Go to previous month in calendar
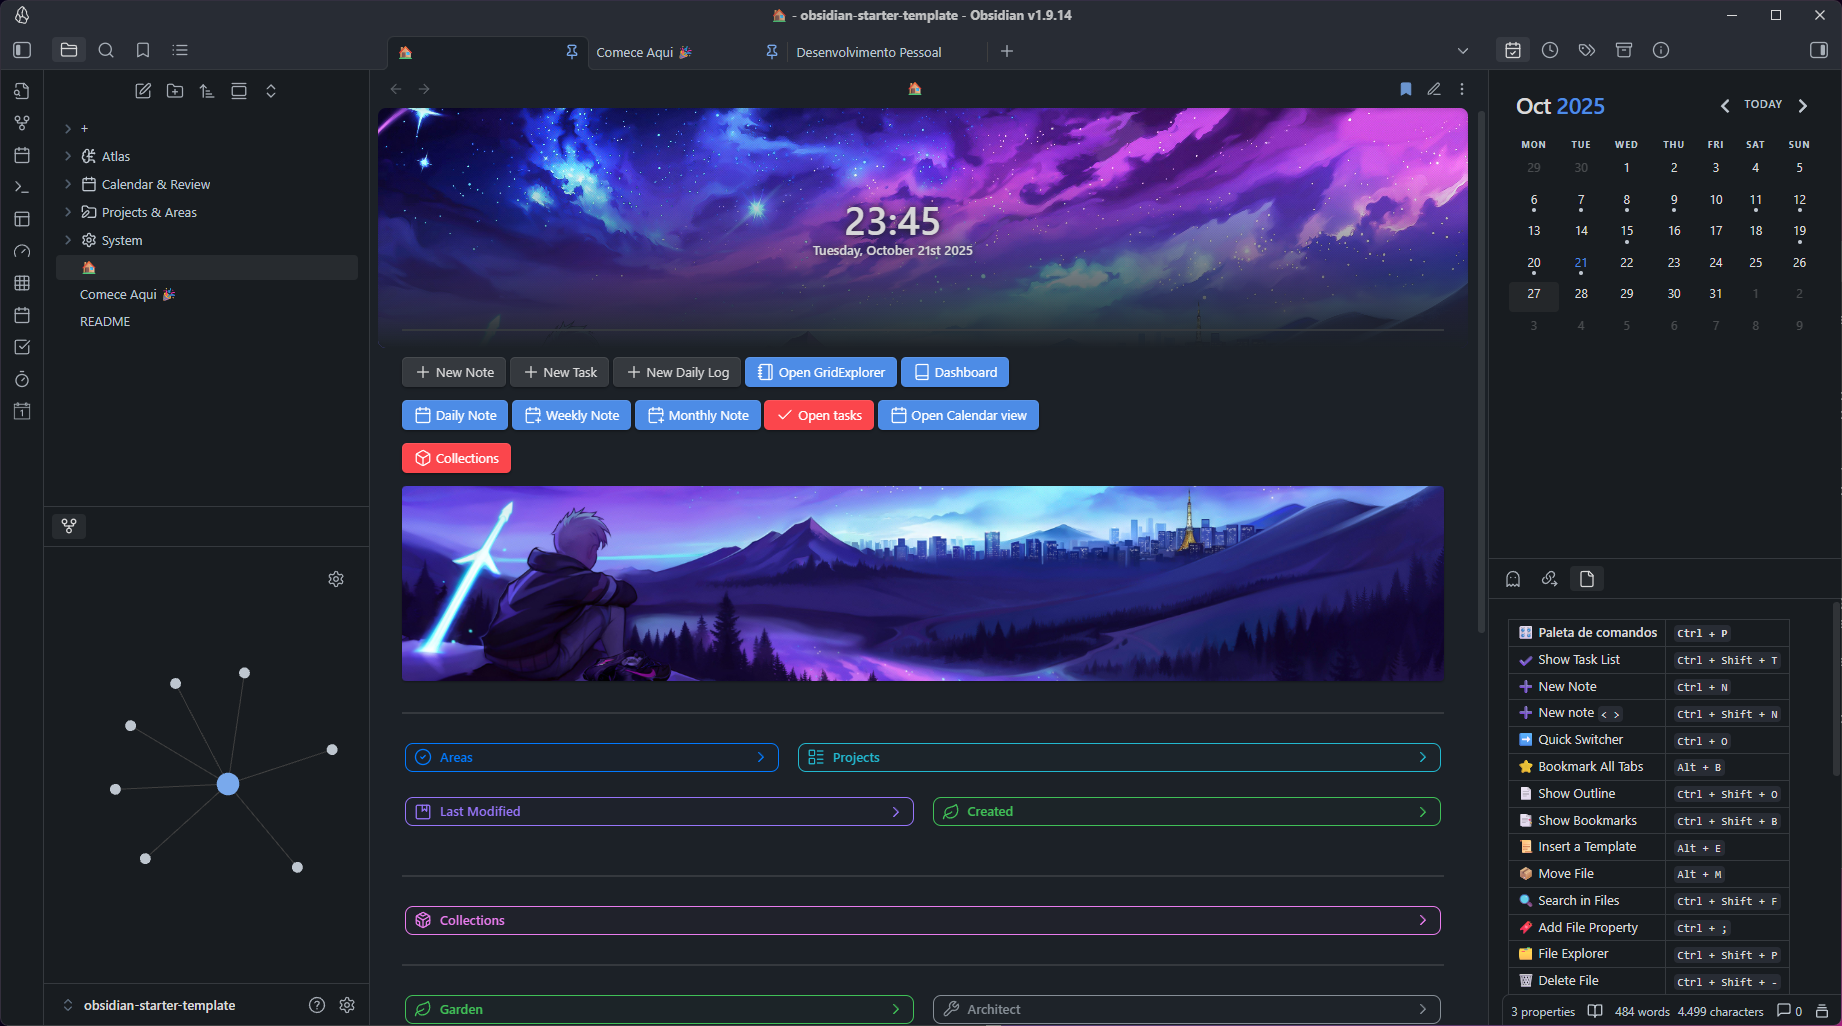Image resolution: width=1842 pixels, height=1026 pixels. (1724, 105)
